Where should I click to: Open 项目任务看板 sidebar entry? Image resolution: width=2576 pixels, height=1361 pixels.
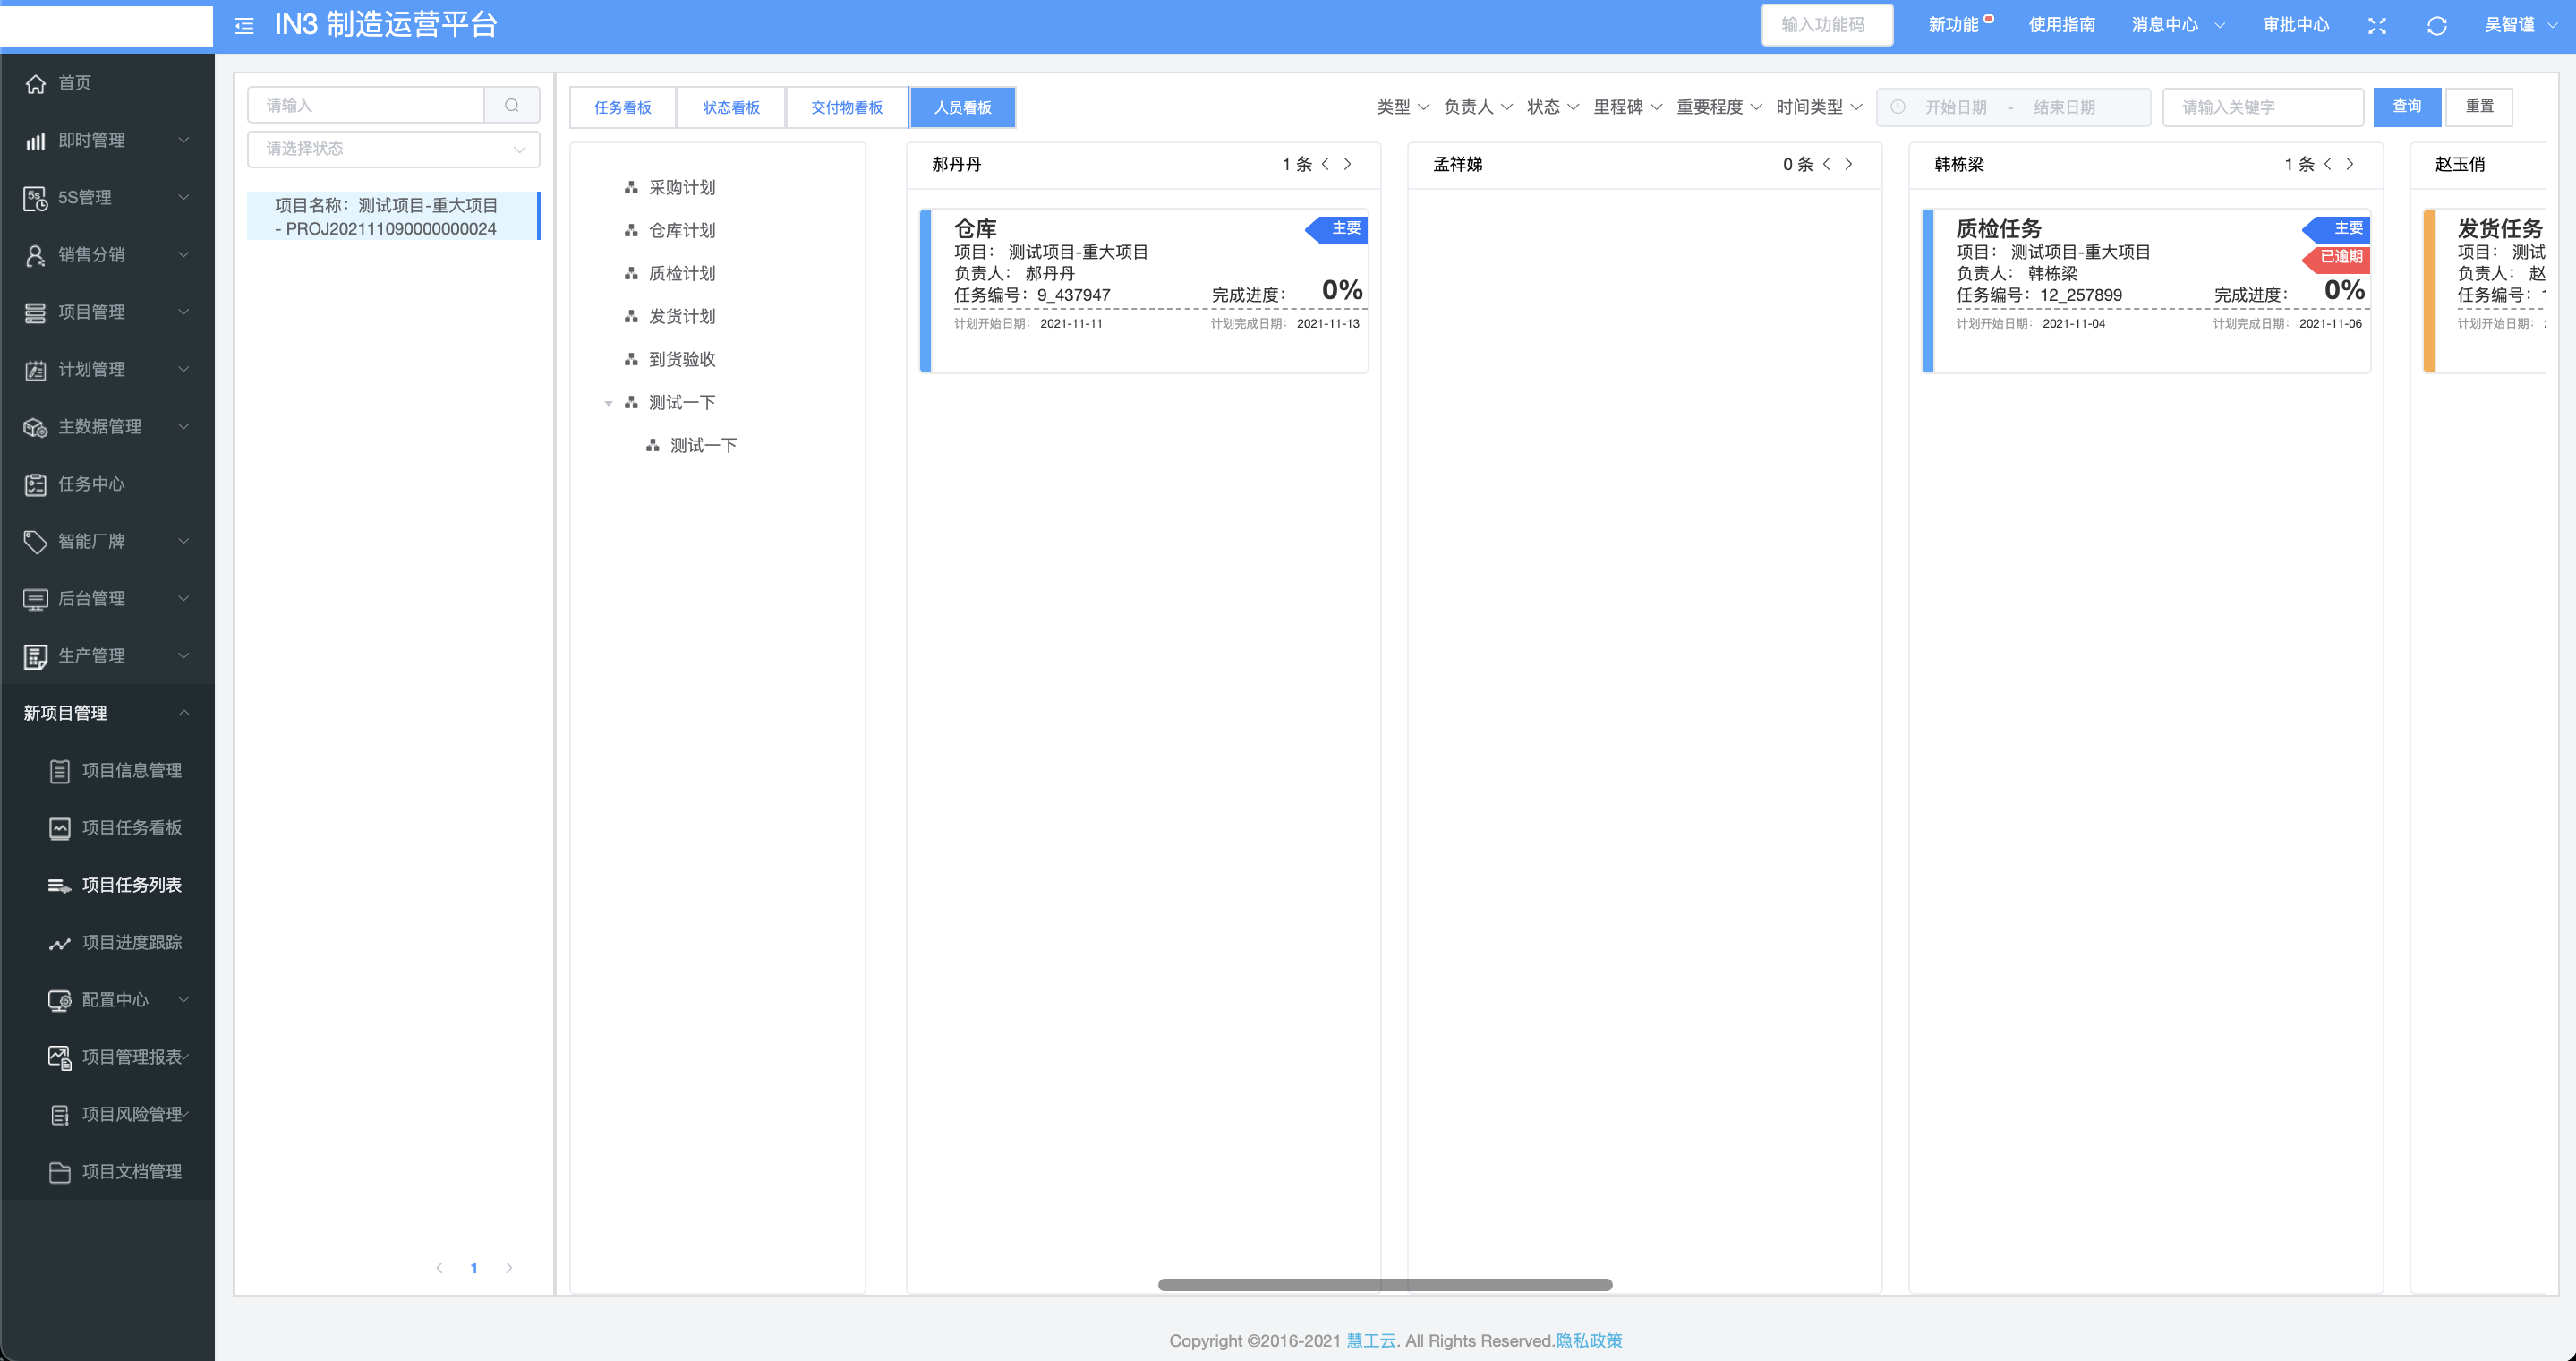131,828
